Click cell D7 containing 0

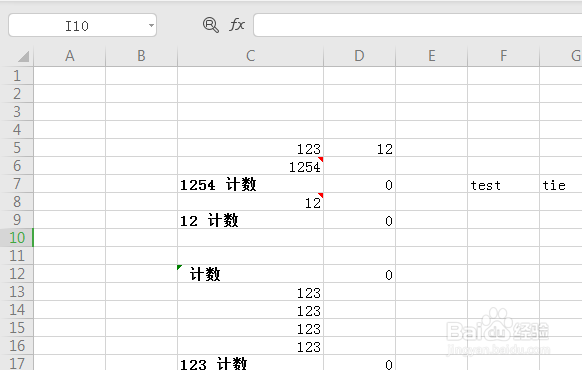[x=359, y=184]
